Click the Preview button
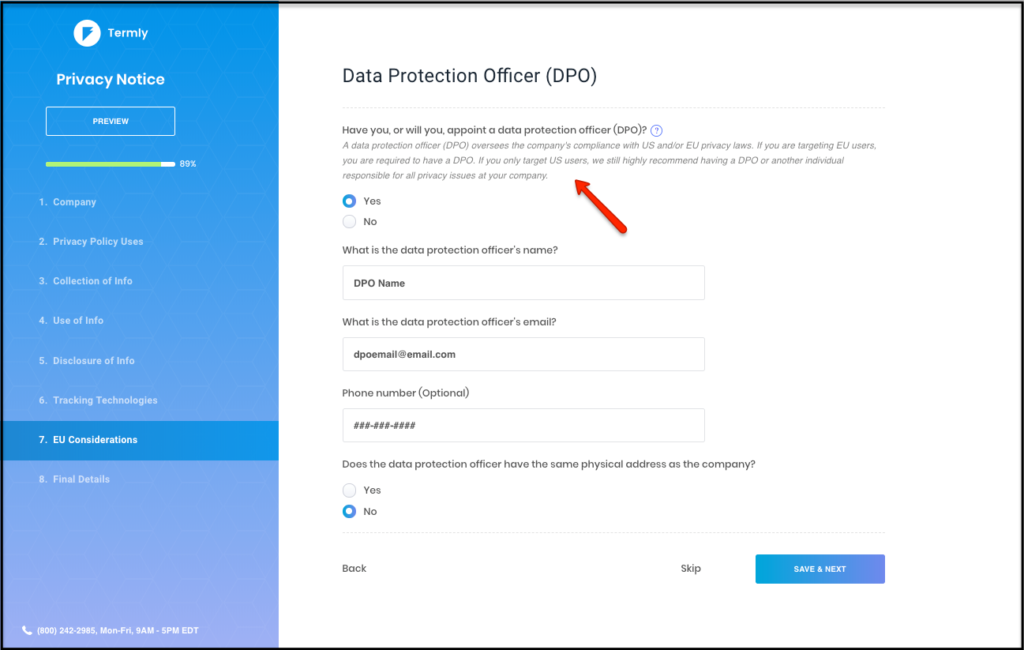This screenshot has width=1024, height=650. click(x=110, y=121)
